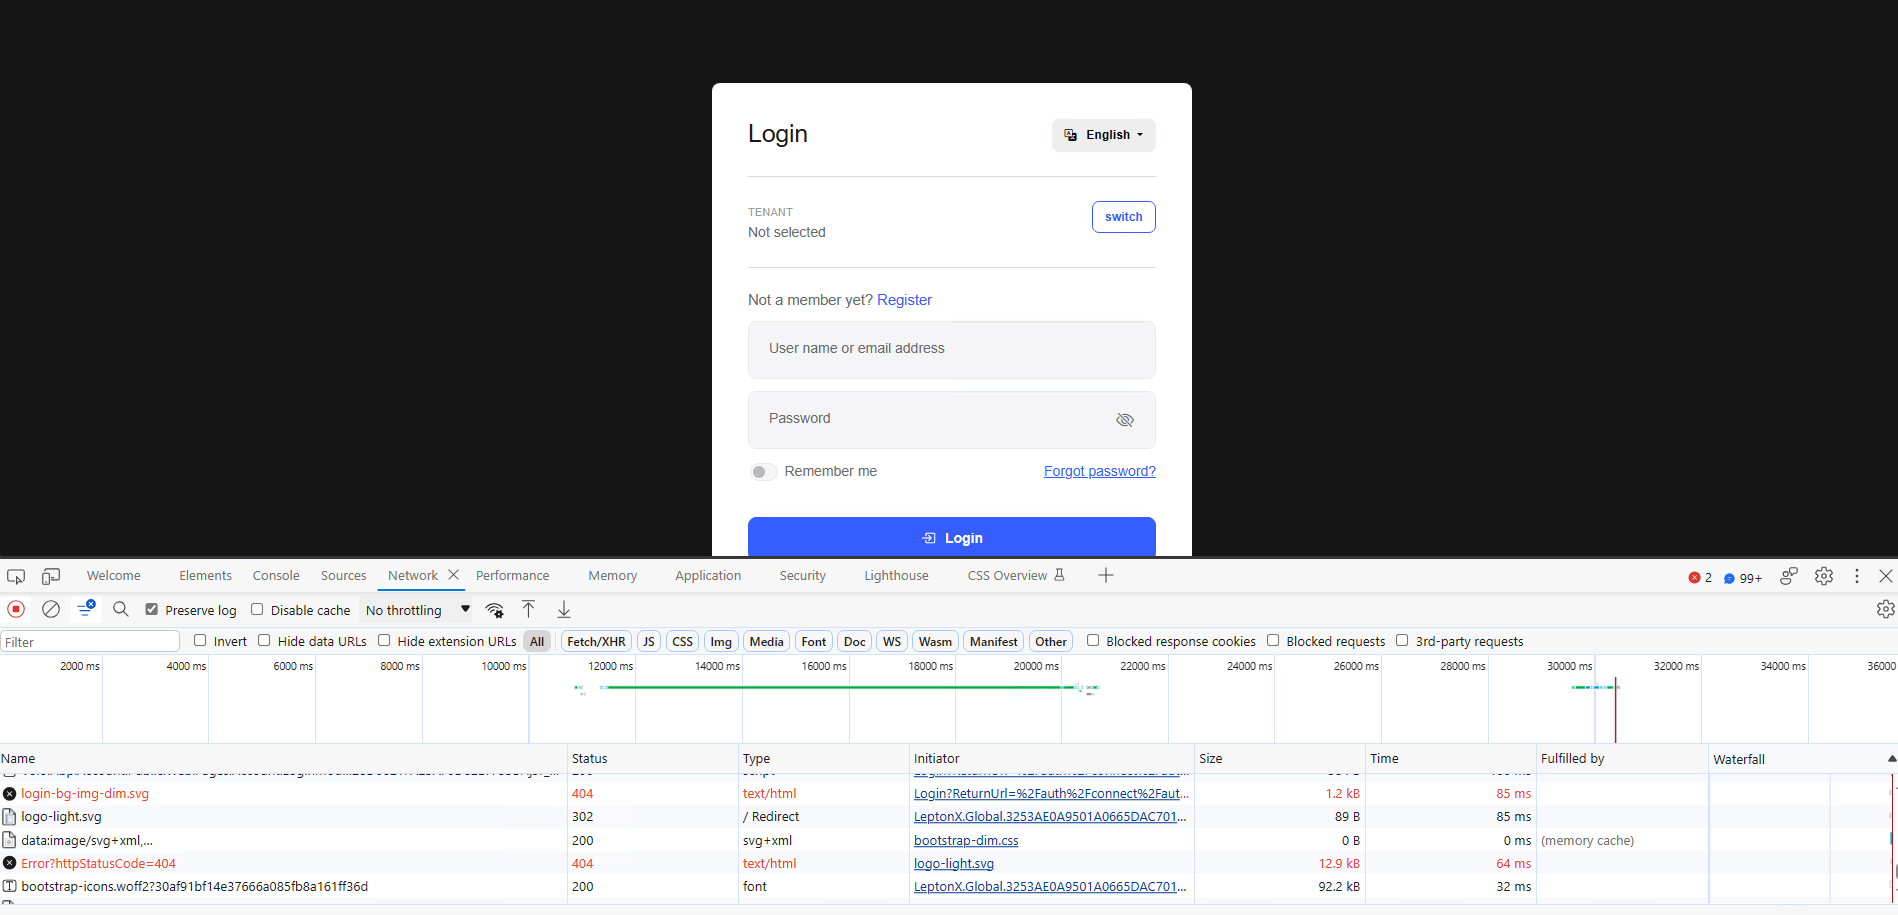Open the network search magnifier
This screenshot has height=915, width=1898.
[x=121, y=609]
